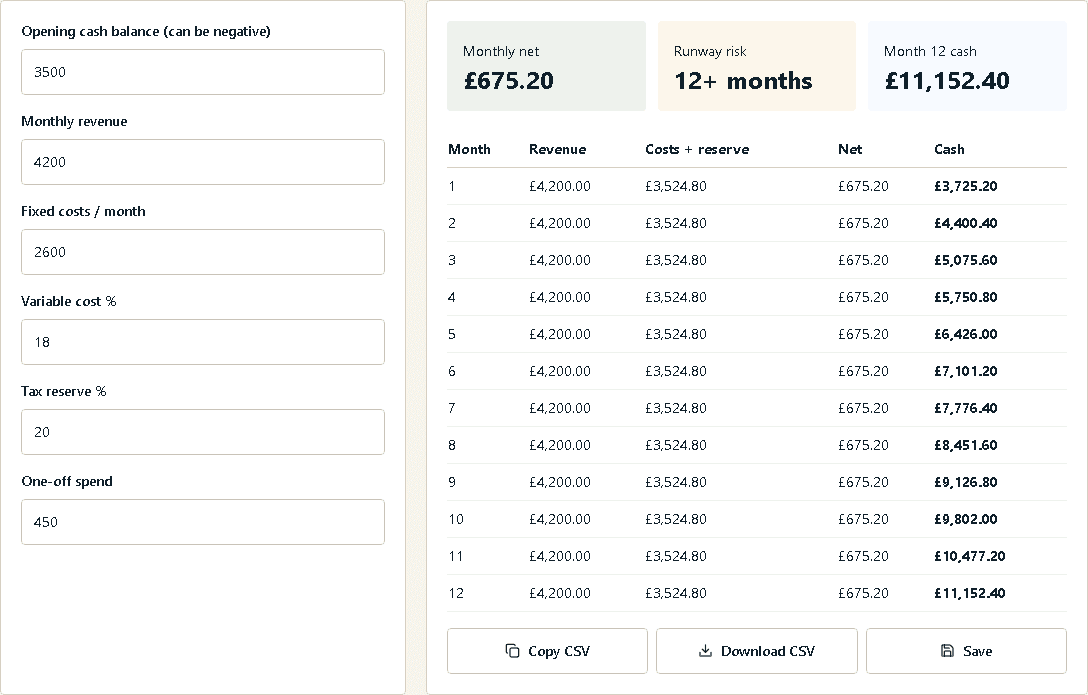Select cash value £9,802.00 in month 10
Screen dimensions: 1088x695
pyautogui.click(x=965, y=520)
